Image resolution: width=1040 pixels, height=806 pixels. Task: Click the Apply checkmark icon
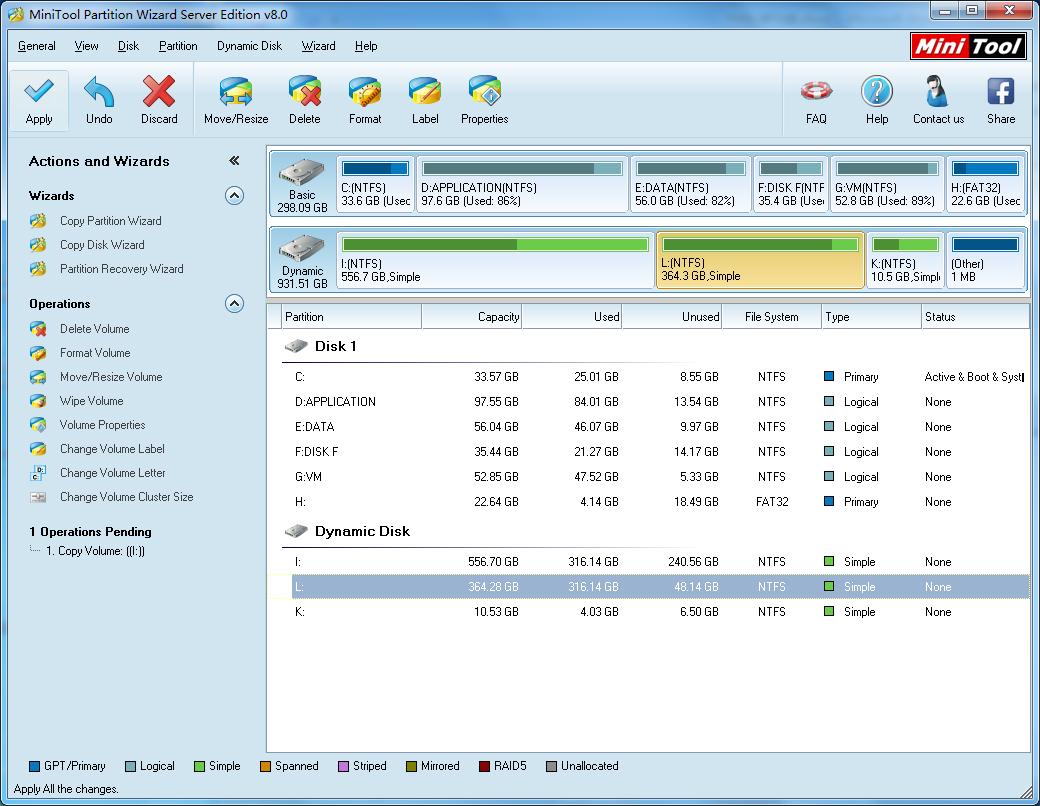pyautogui.click(x=38, y=91)
